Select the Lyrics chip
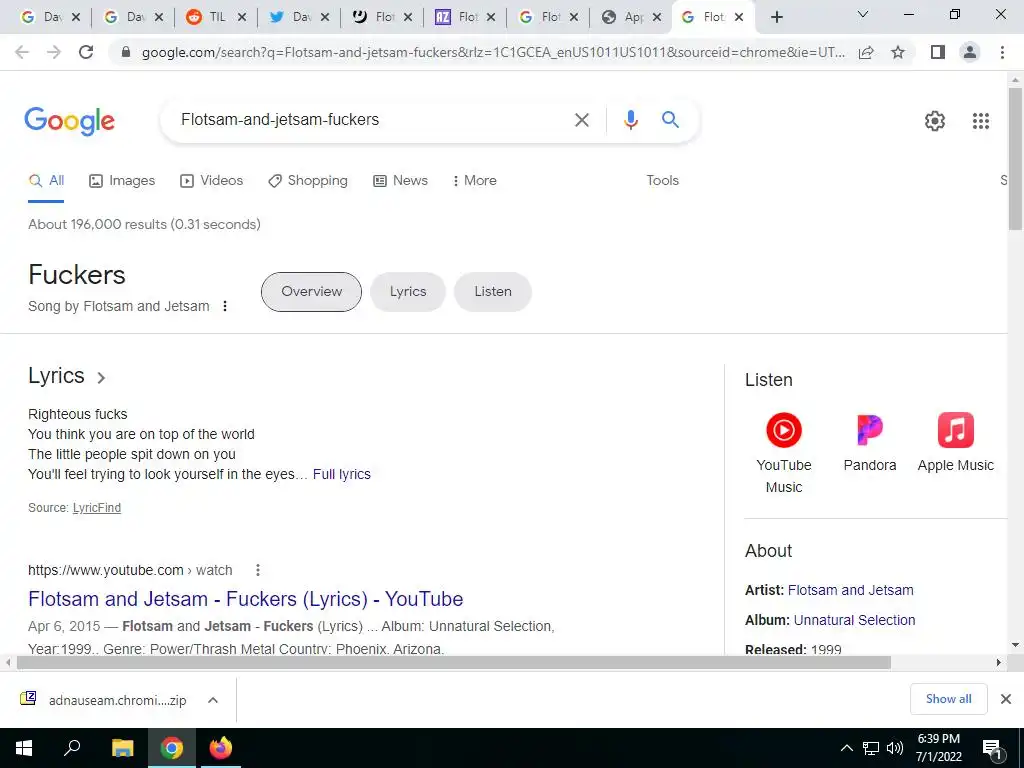This screenshot has height=768, width=1024. pos(408,292)
